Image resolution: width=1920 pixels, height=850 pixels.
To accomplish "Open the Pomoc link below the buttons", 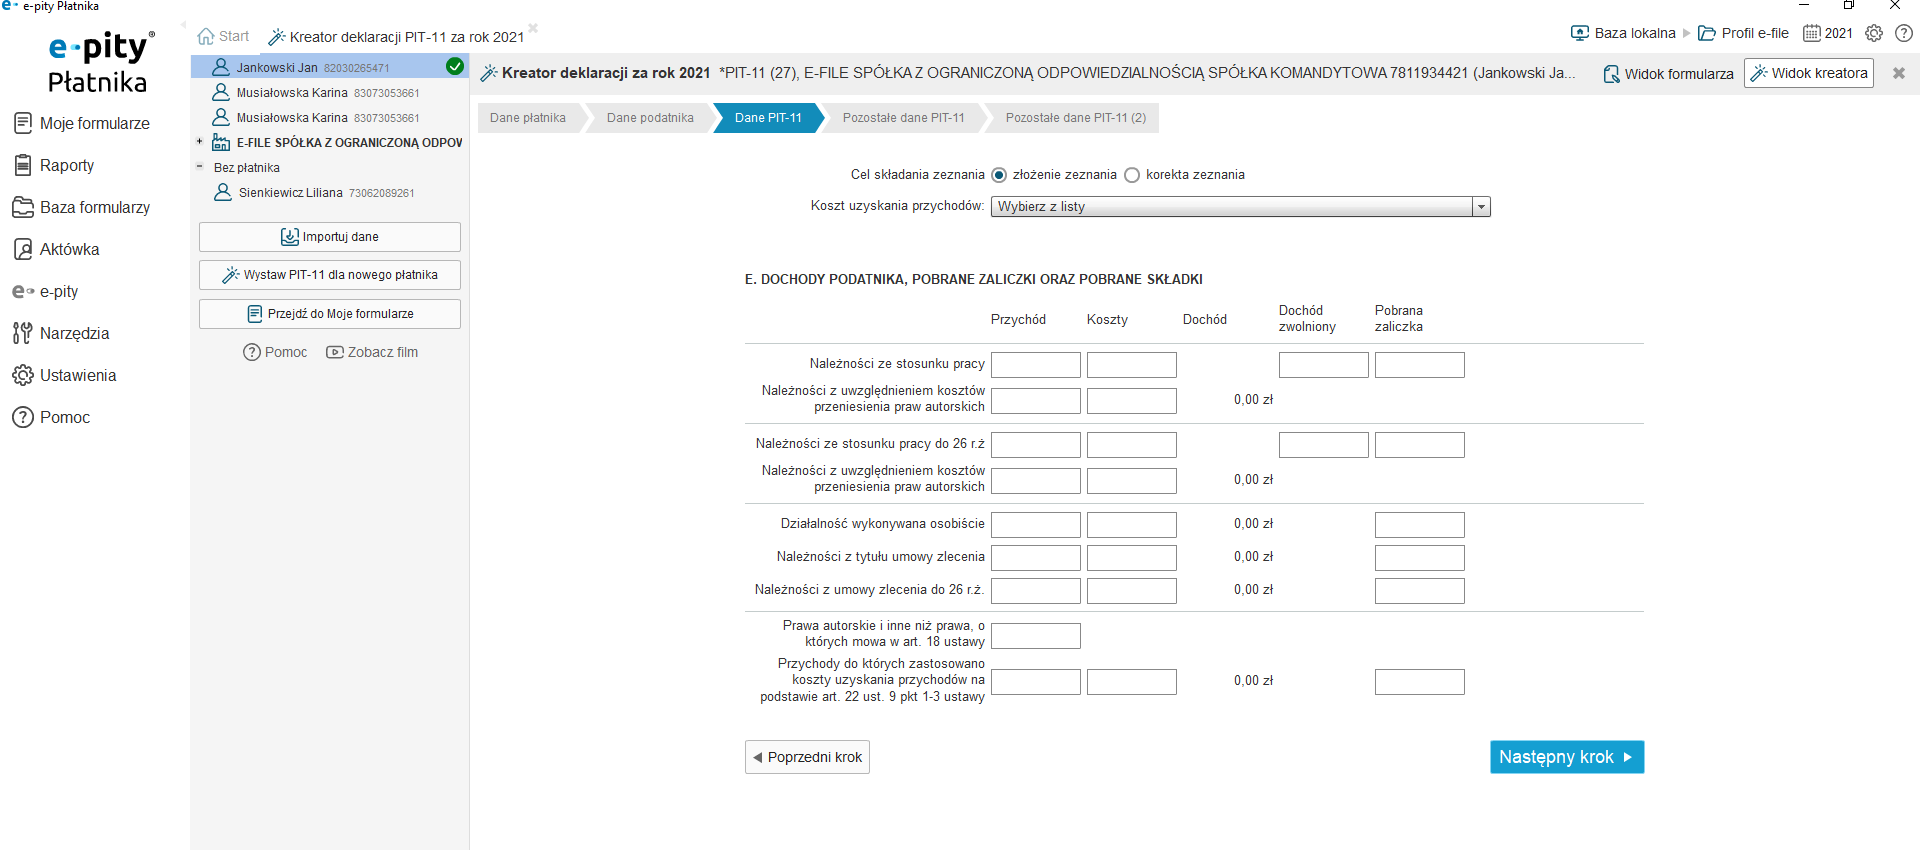I will click(275, 352).
